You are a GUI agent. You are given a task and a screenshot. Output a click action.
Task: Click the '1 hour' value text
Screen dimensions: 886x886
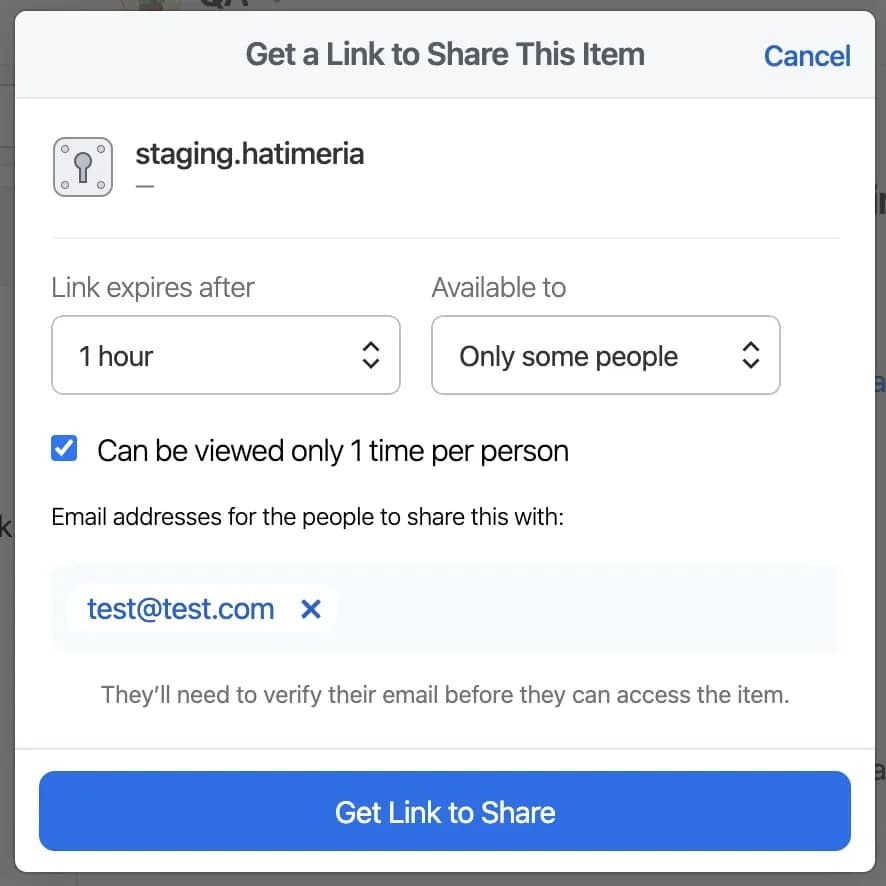pyautogui.click(x=116, y=356)
